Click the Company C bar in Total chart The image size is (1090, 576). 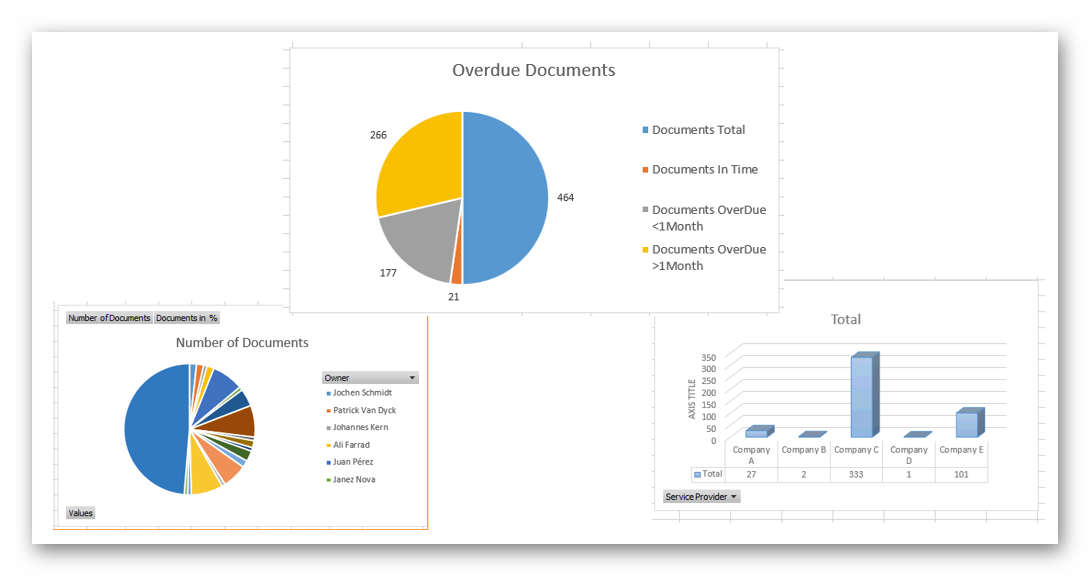862,398
